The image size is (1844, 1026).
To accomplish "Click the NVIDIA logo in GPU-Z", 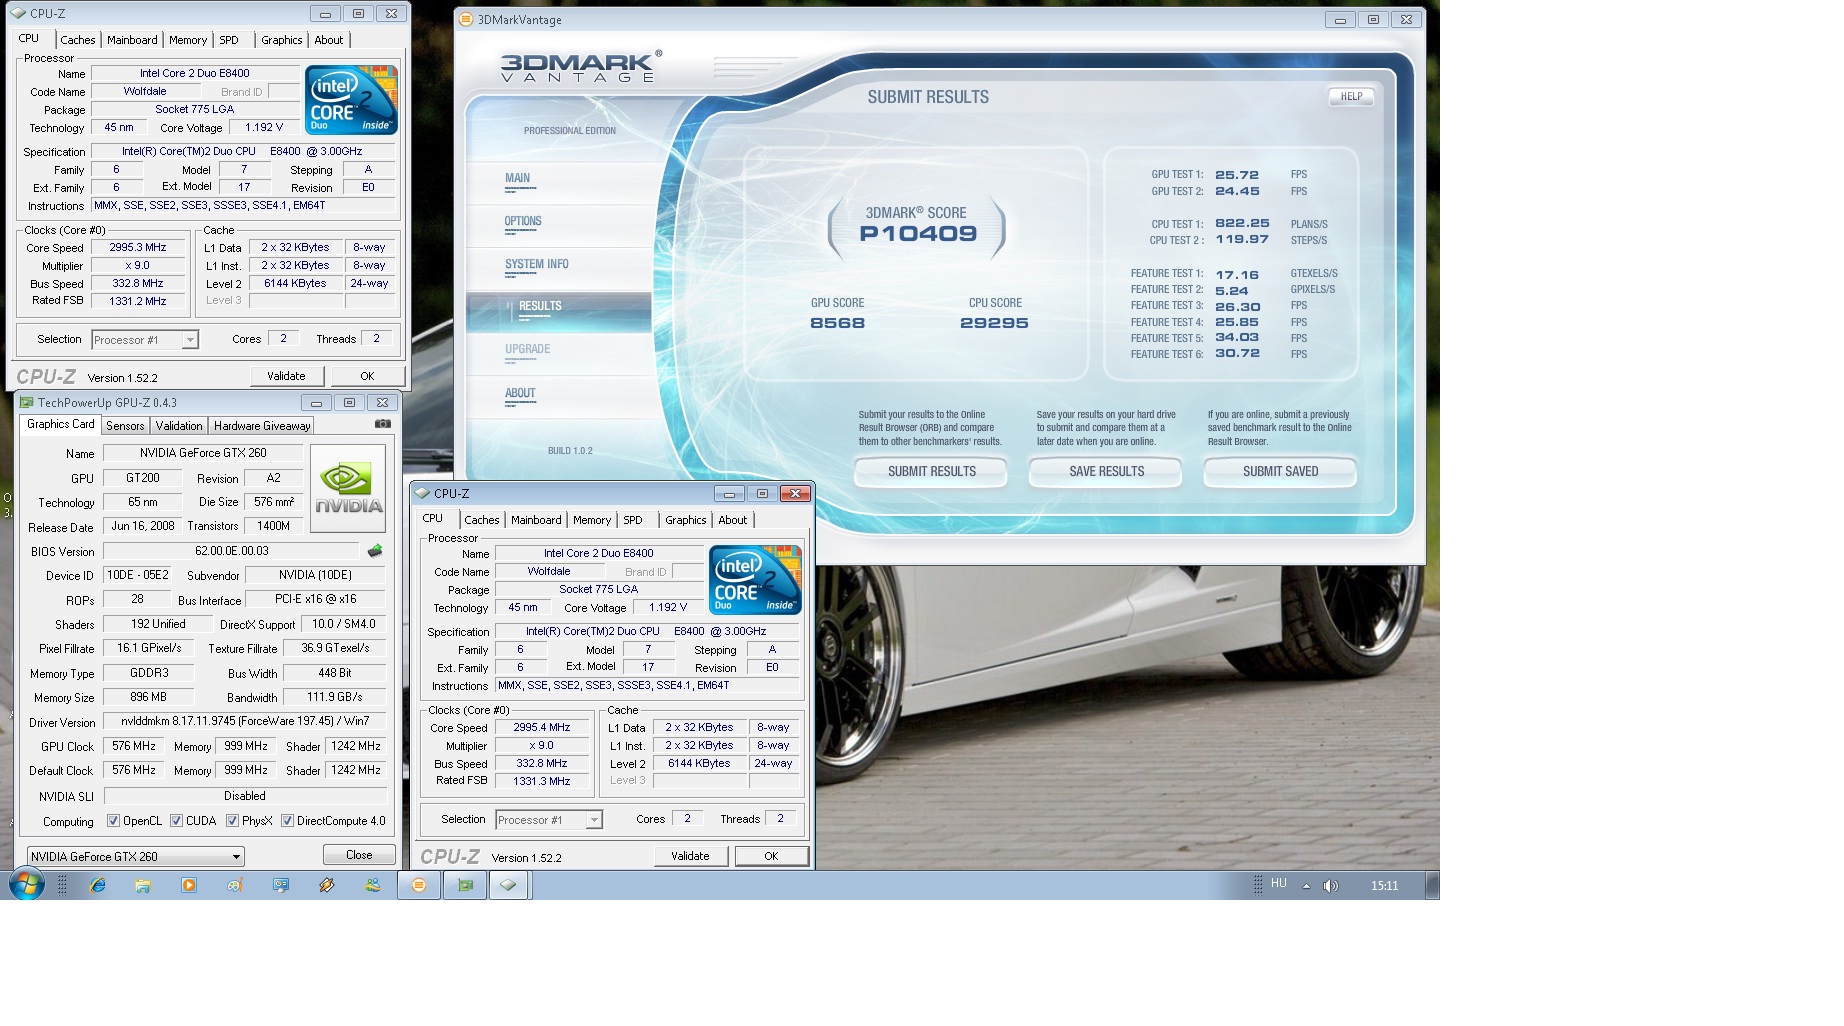I will point(348,488).
